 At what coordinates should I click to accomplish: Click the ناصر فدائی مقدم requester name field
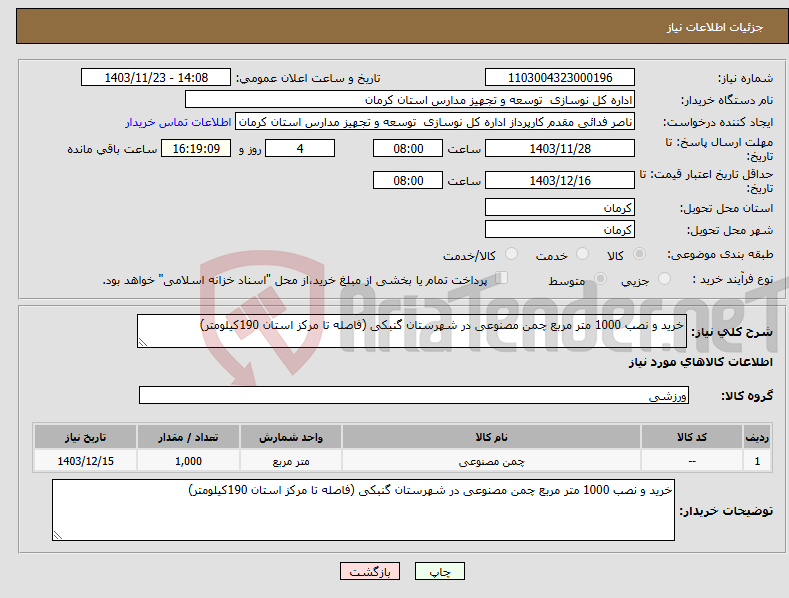point(435,122)
